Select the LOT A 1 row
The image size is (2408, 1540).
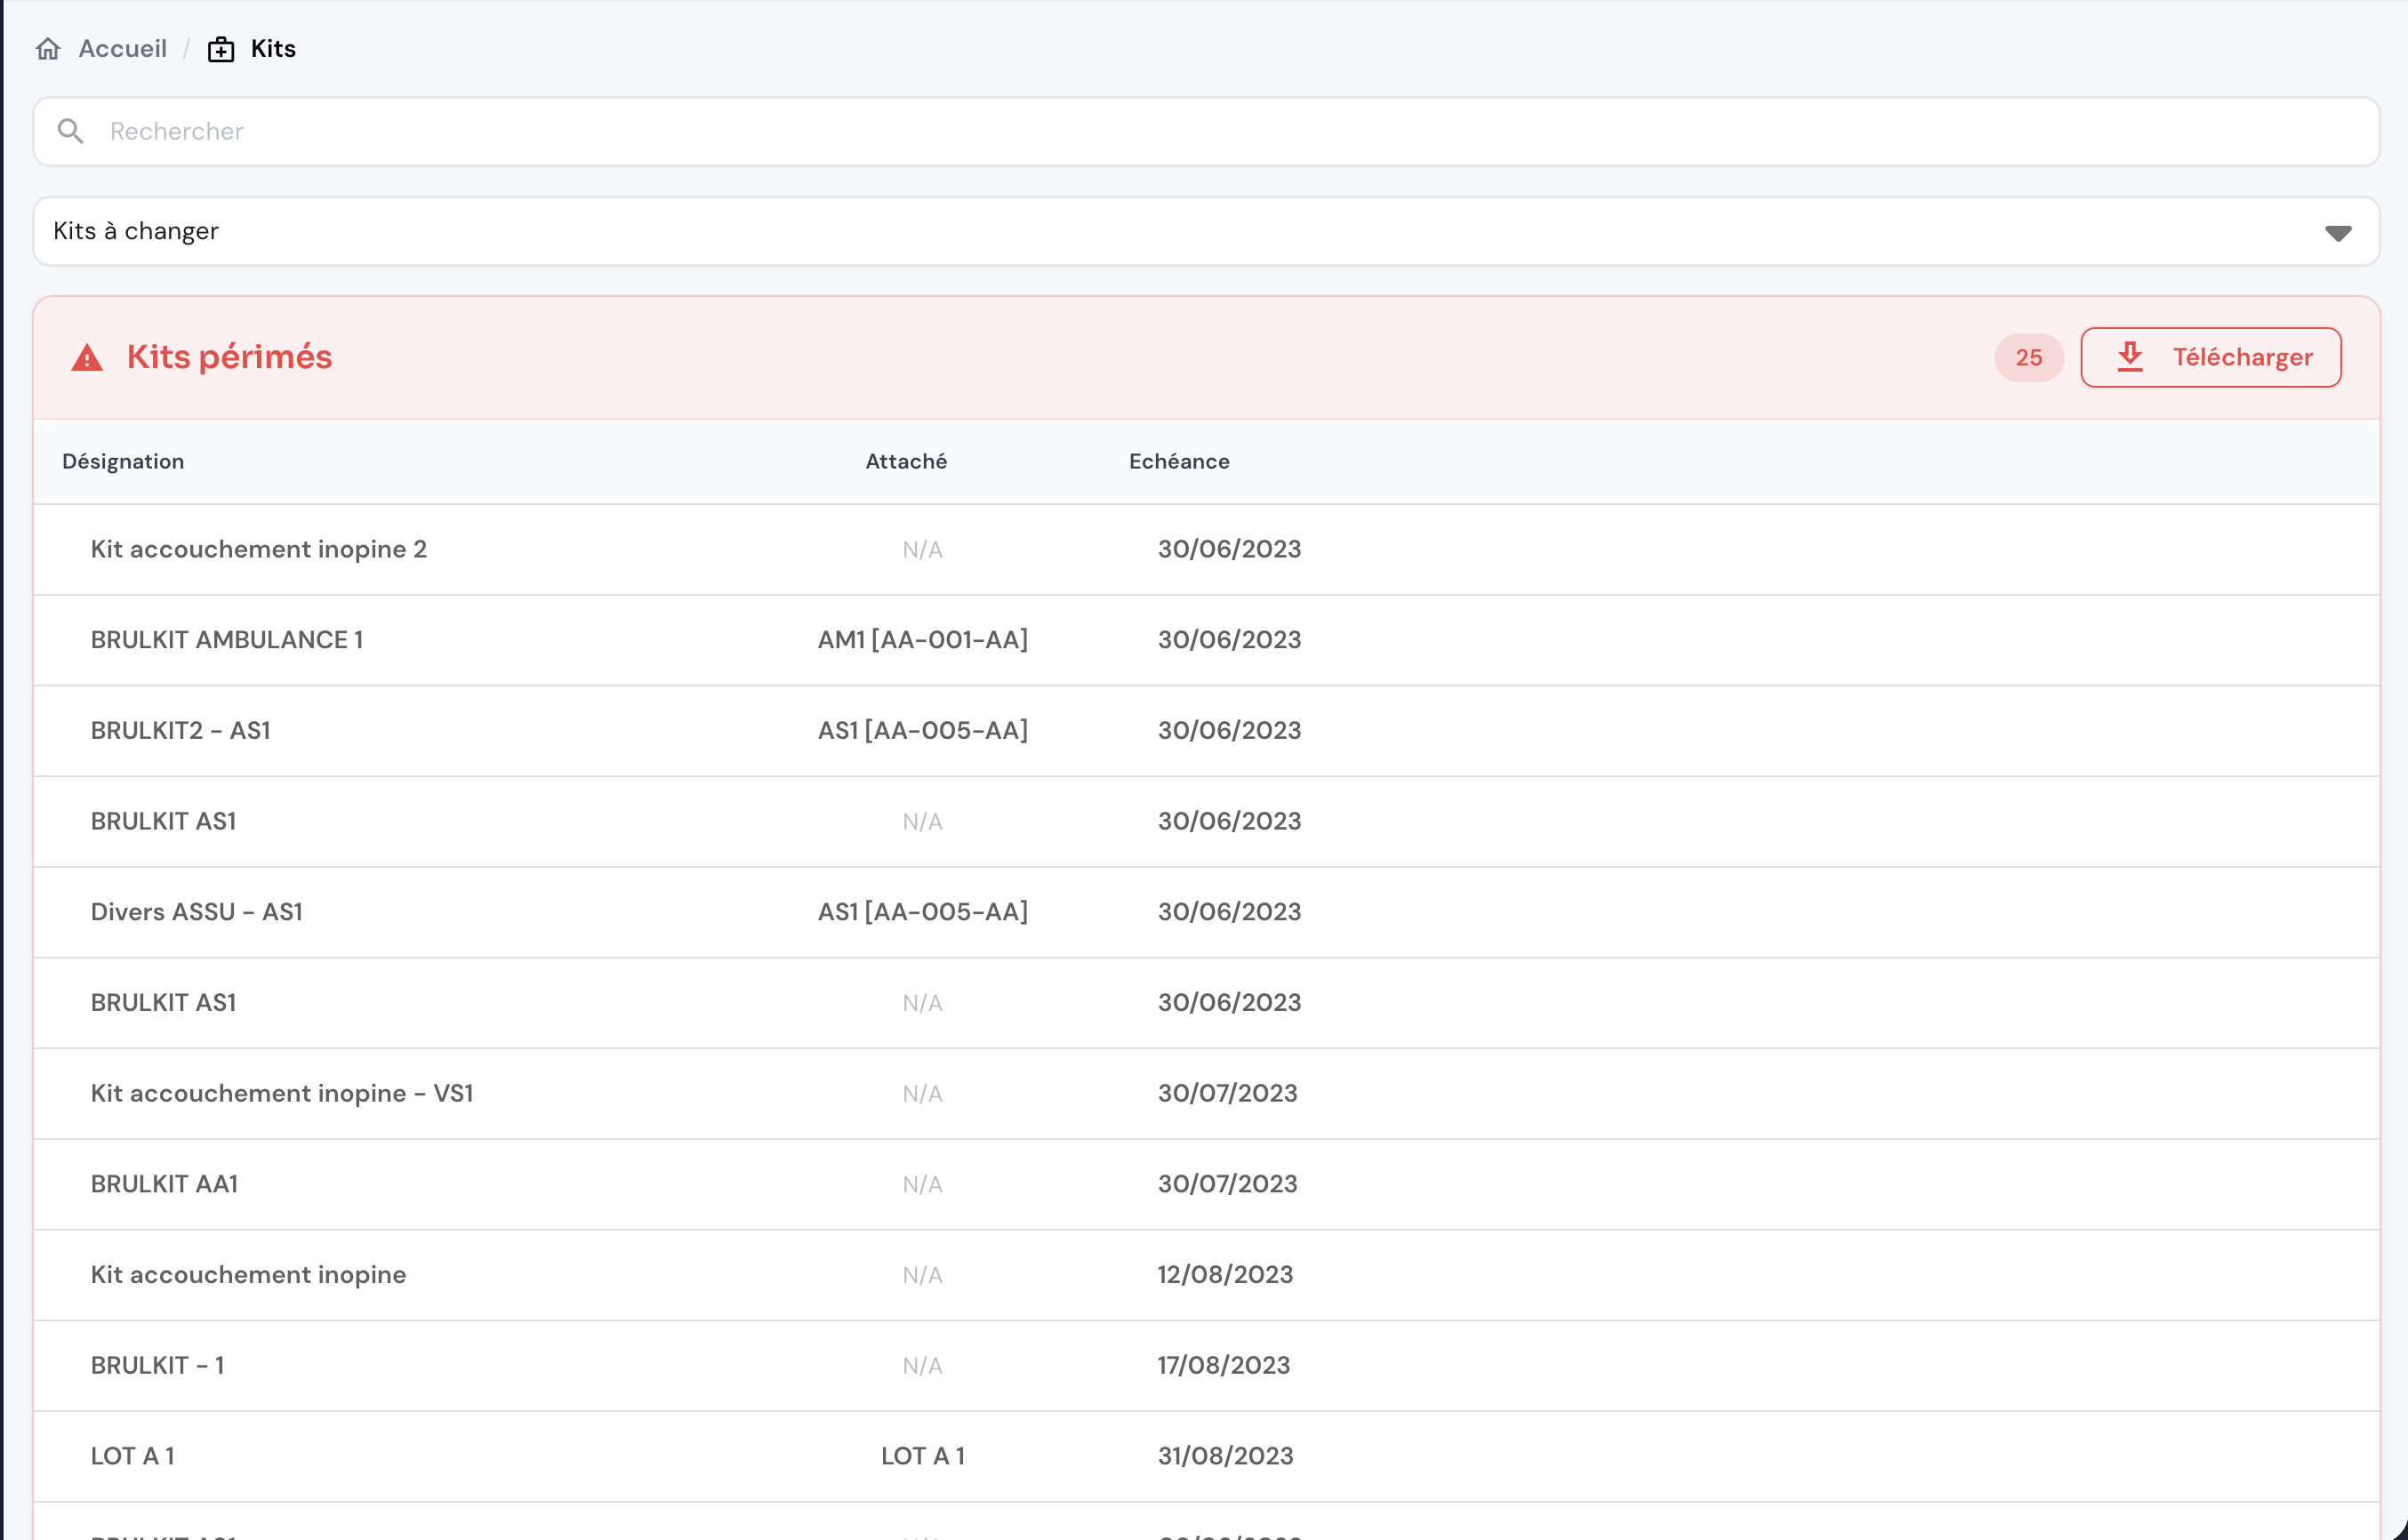(x=133, y=1456)
